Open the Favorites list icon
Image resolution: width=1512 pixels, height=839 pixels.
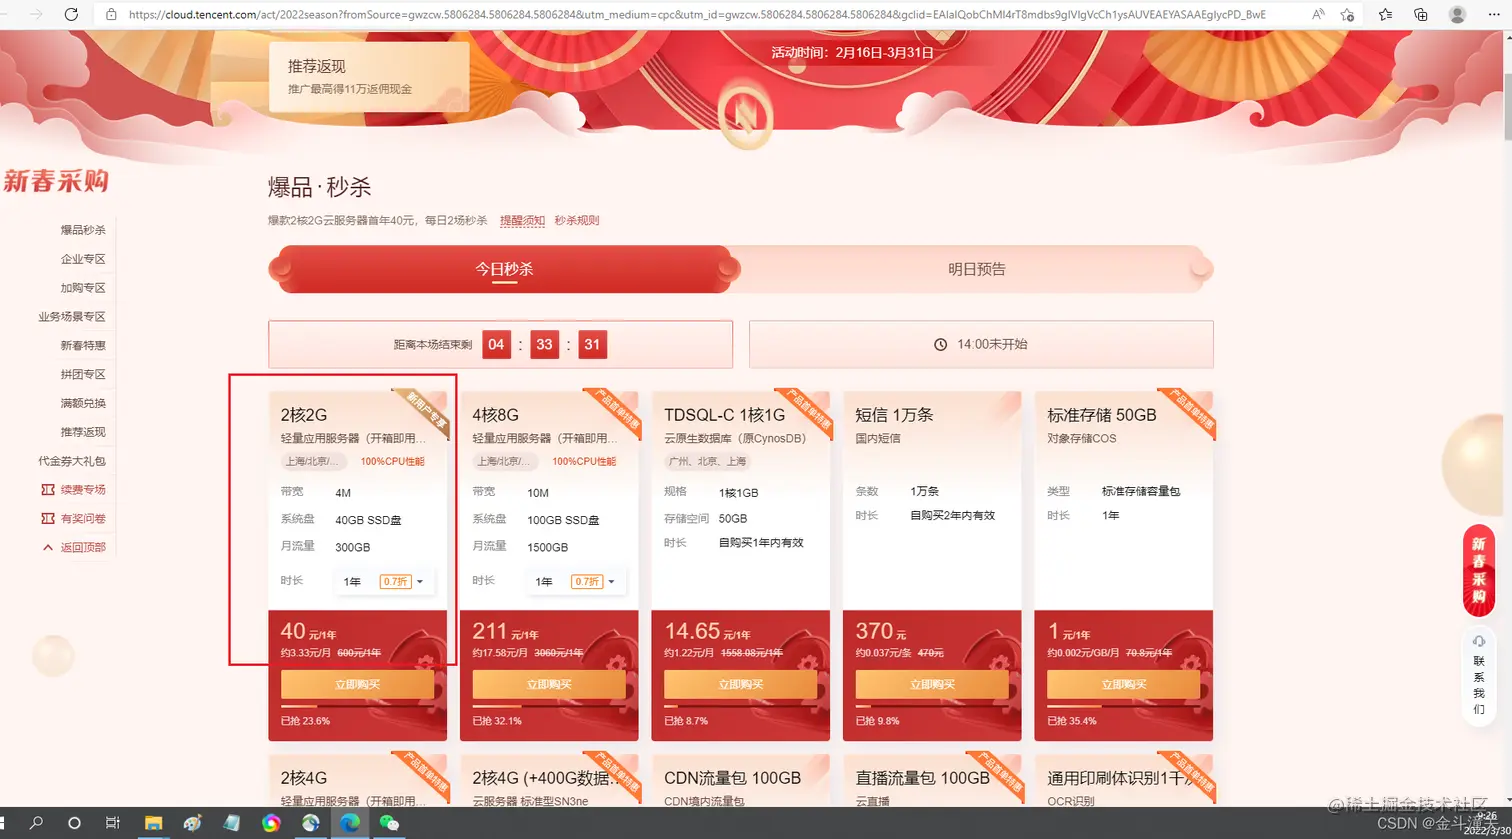click(x=1385, y=15)
